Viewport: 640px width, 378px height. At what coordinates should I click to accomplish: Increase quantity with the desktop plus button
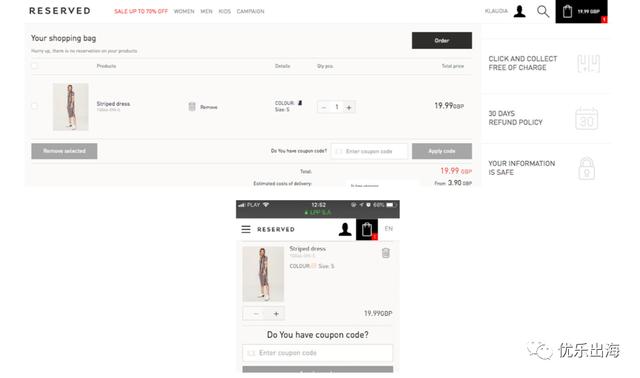[349, 107]
